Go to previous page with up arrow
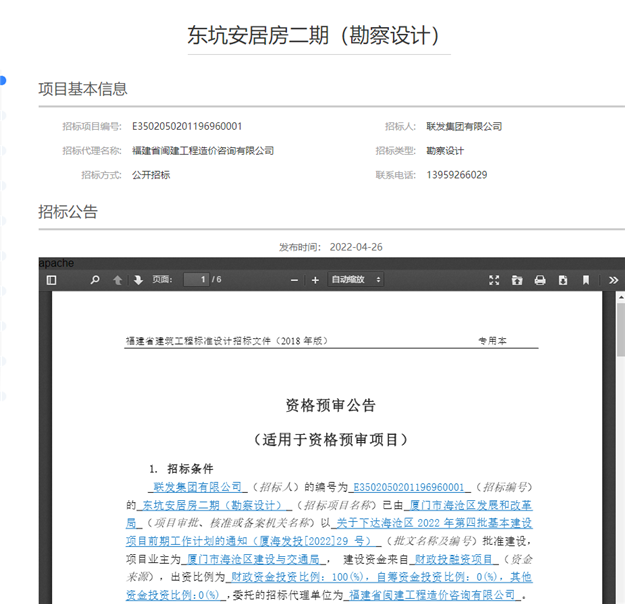 coord(117,280)
